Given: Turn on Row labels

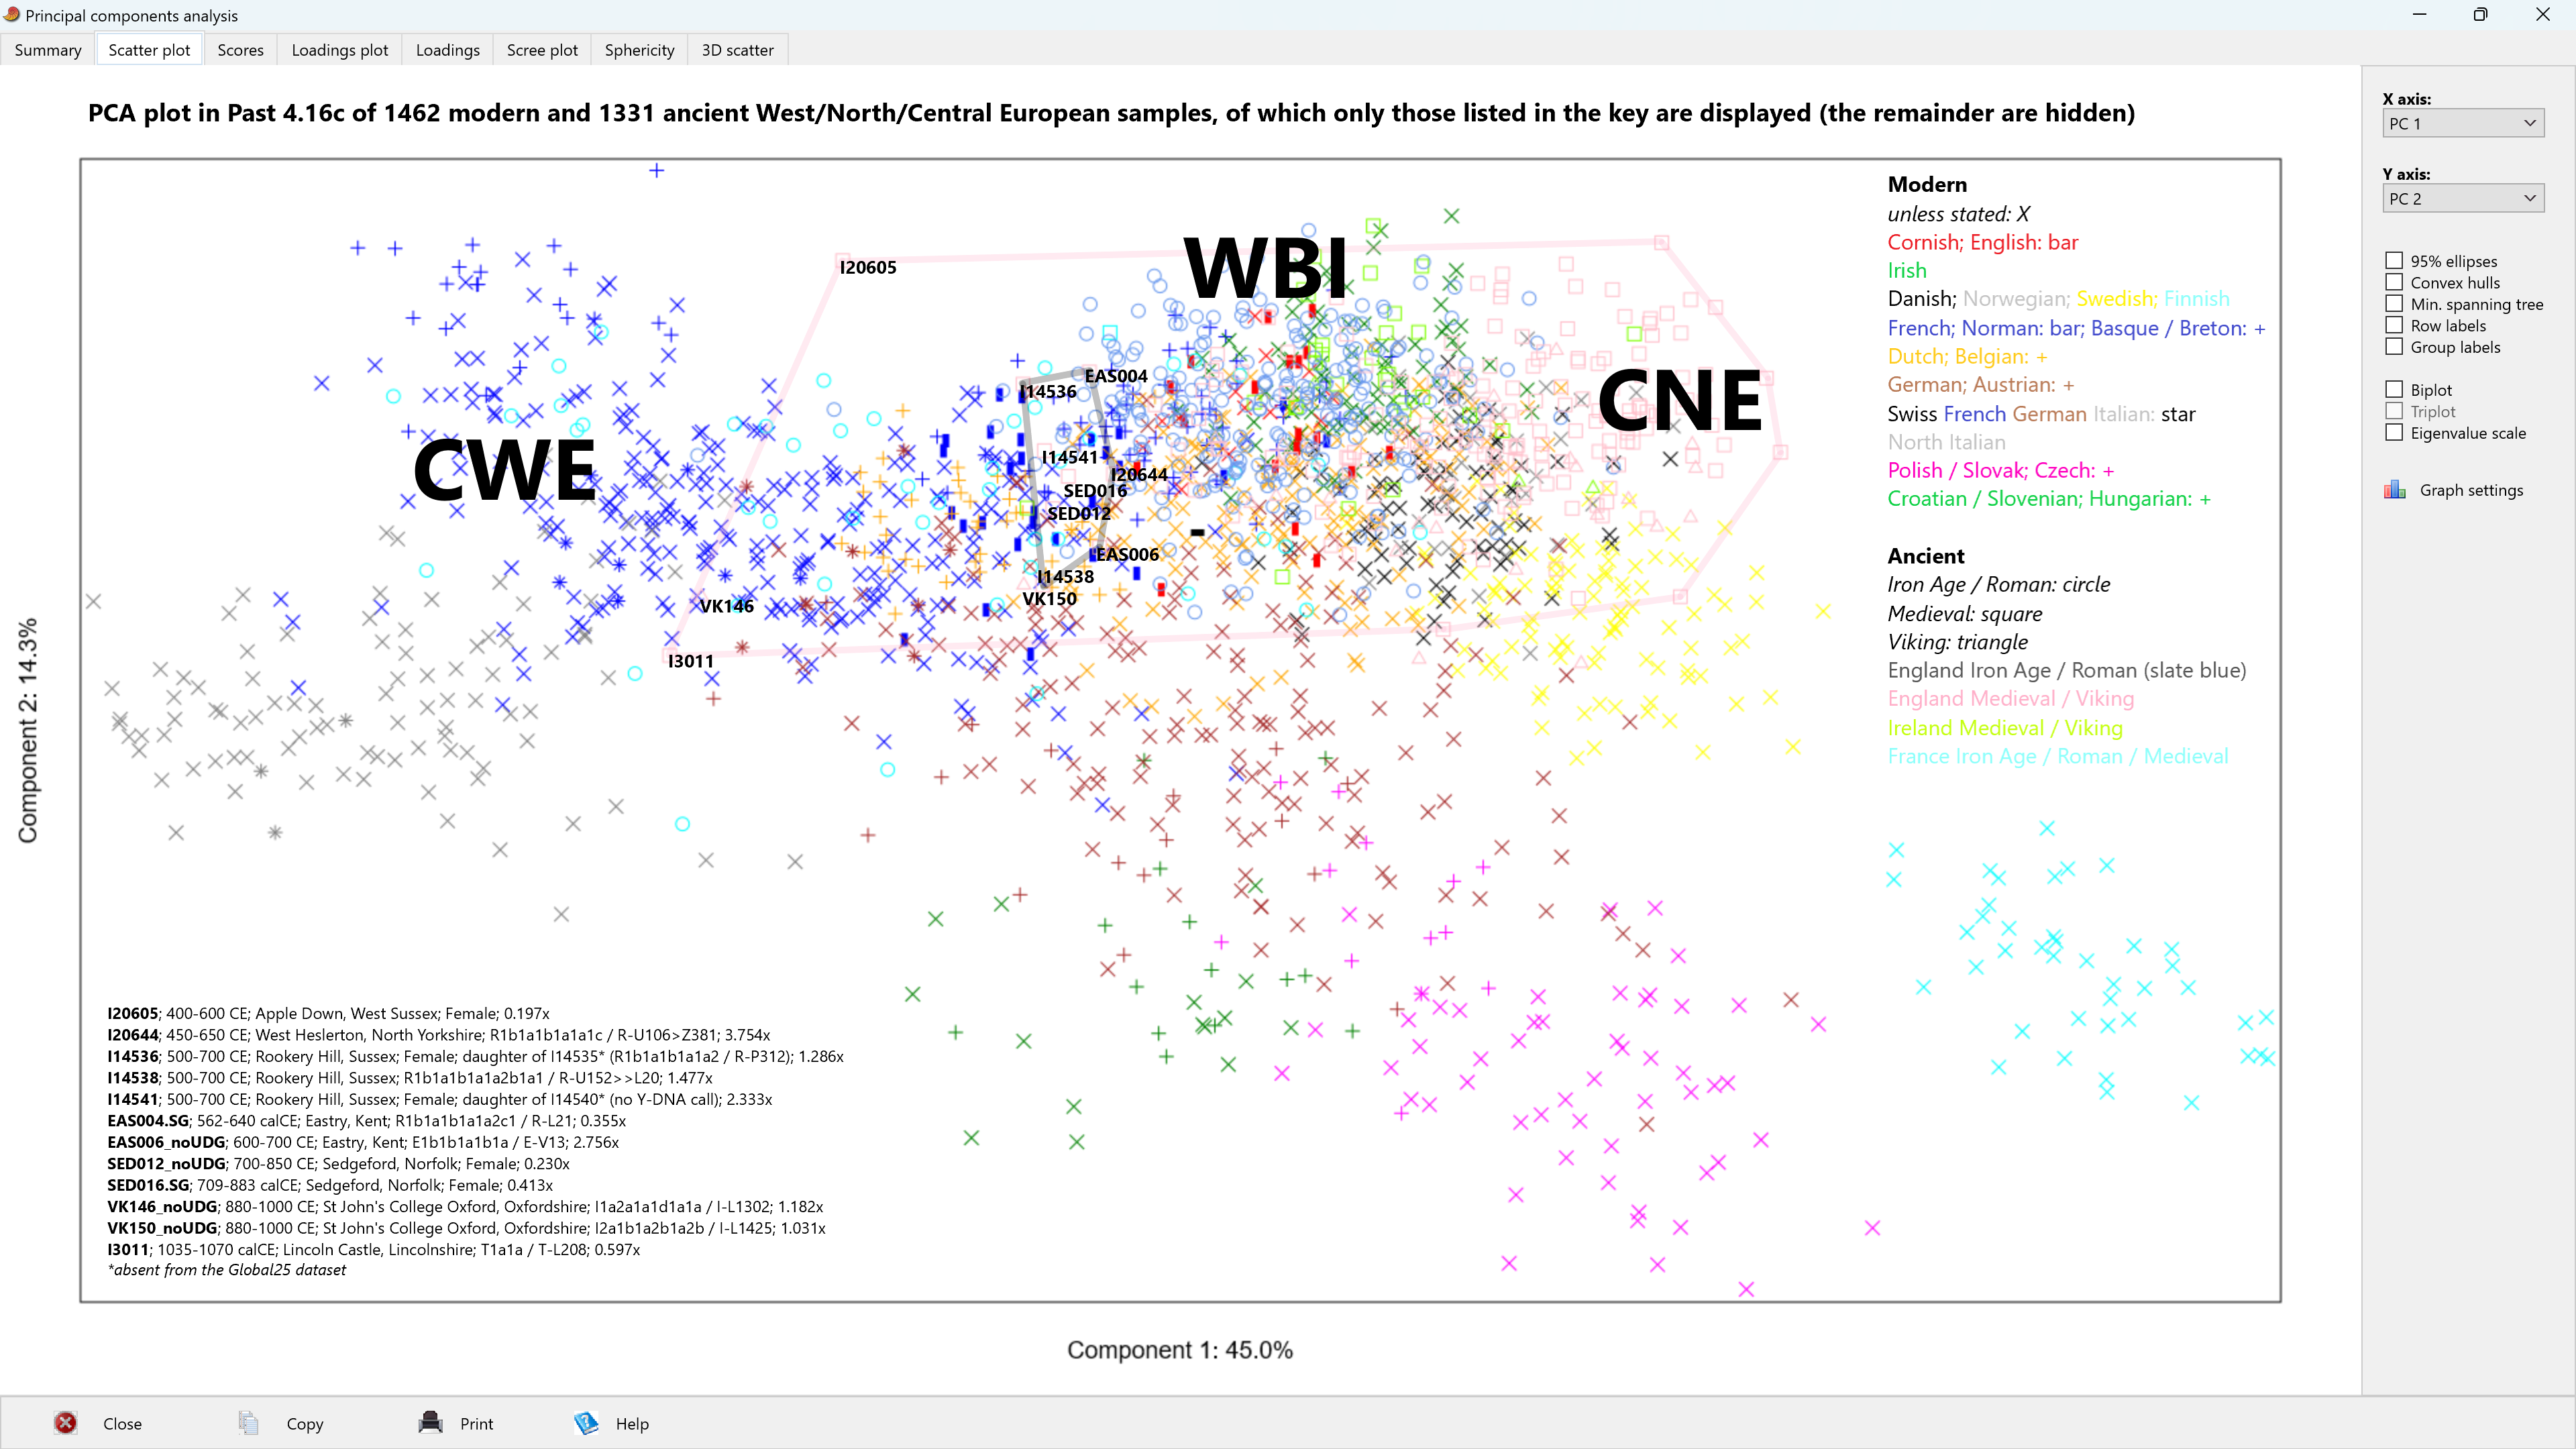Looking at the screenshot, I should coord(2395,325).
